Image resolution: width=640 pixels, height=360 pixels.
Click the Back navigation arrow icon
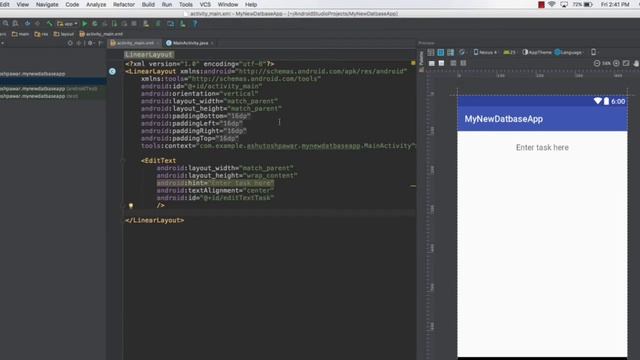27,24
